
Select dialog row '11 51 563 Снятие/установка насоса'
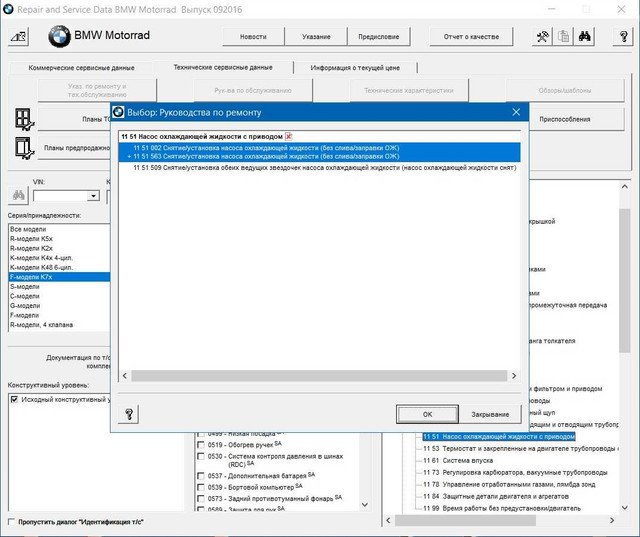pyautogui.click(x=320, y=157)
